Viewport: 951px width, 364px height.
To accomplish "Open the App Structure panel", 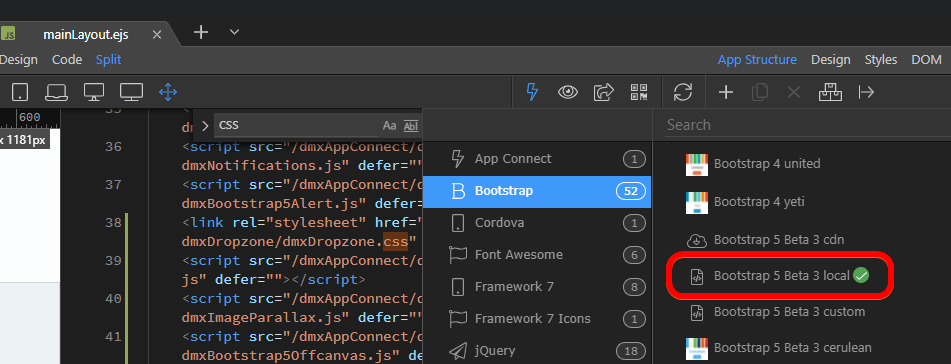I will pyautogui.click(x=757, y=59).
